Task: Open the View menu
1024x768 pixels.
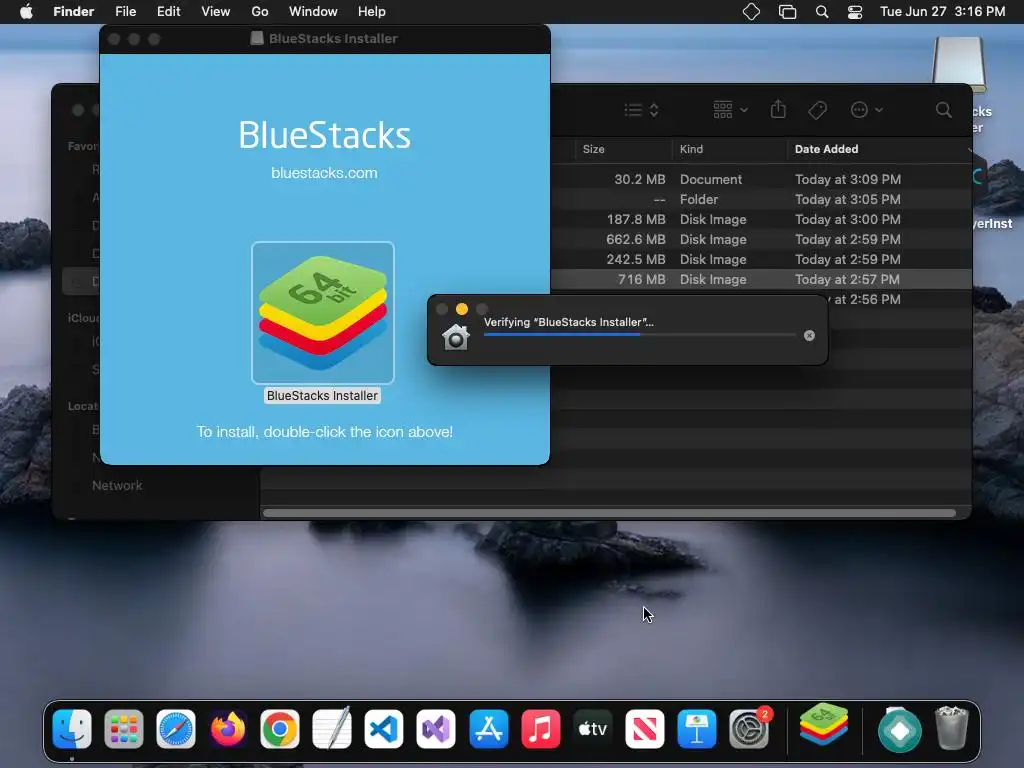Action: (x=216, y=11)
